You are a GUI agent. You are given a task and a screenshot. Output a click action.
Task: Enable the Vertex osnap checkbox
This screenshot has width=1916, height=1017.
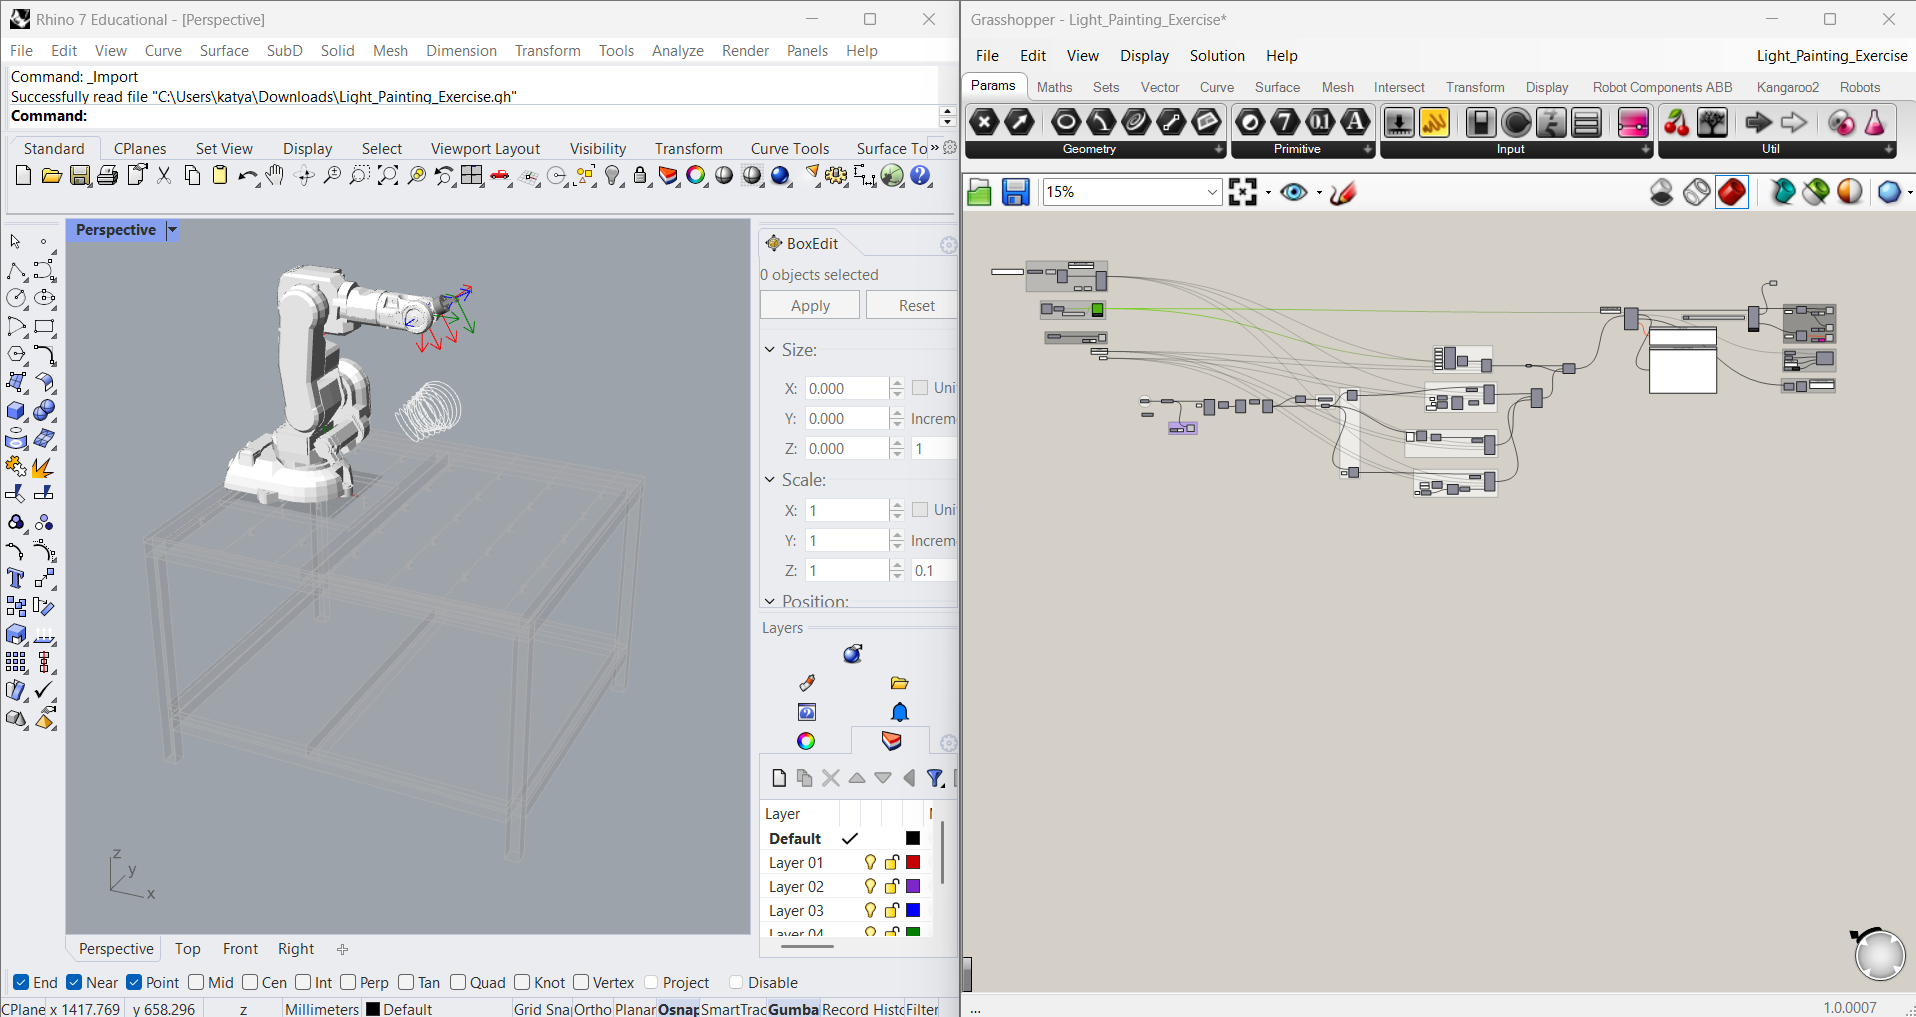581,982
